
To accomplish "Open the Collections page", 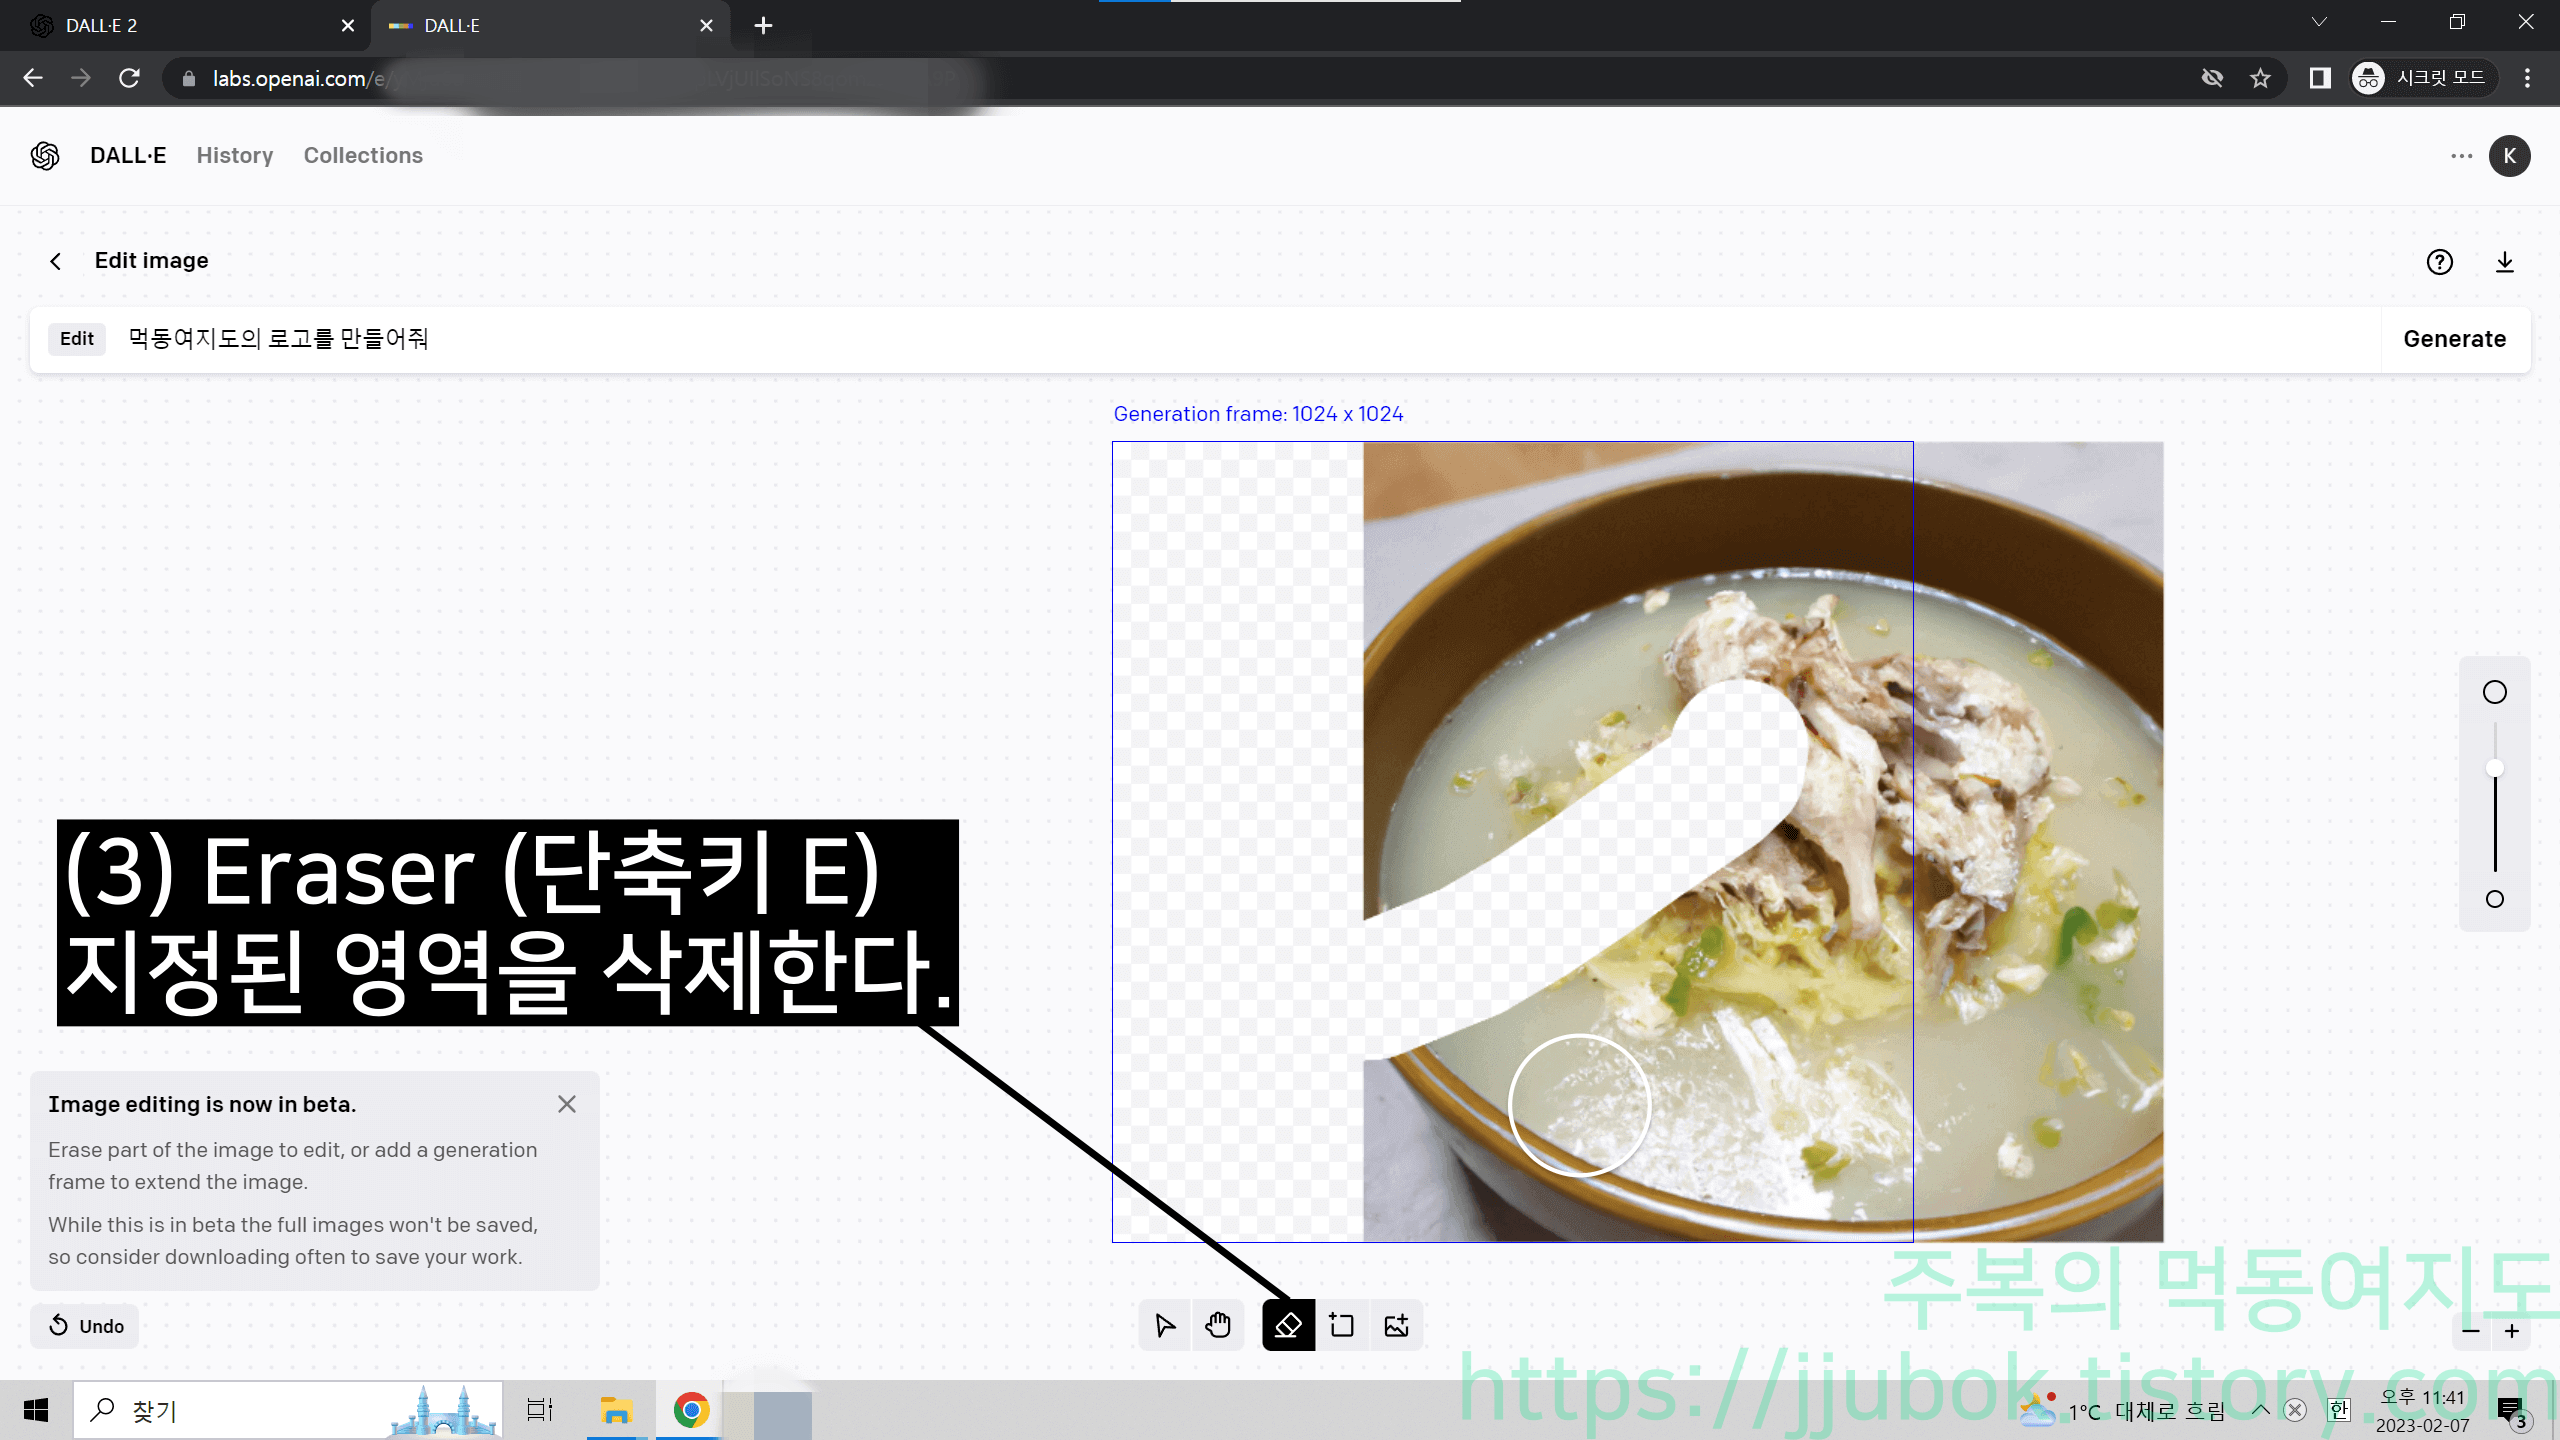I will [363, 155].
